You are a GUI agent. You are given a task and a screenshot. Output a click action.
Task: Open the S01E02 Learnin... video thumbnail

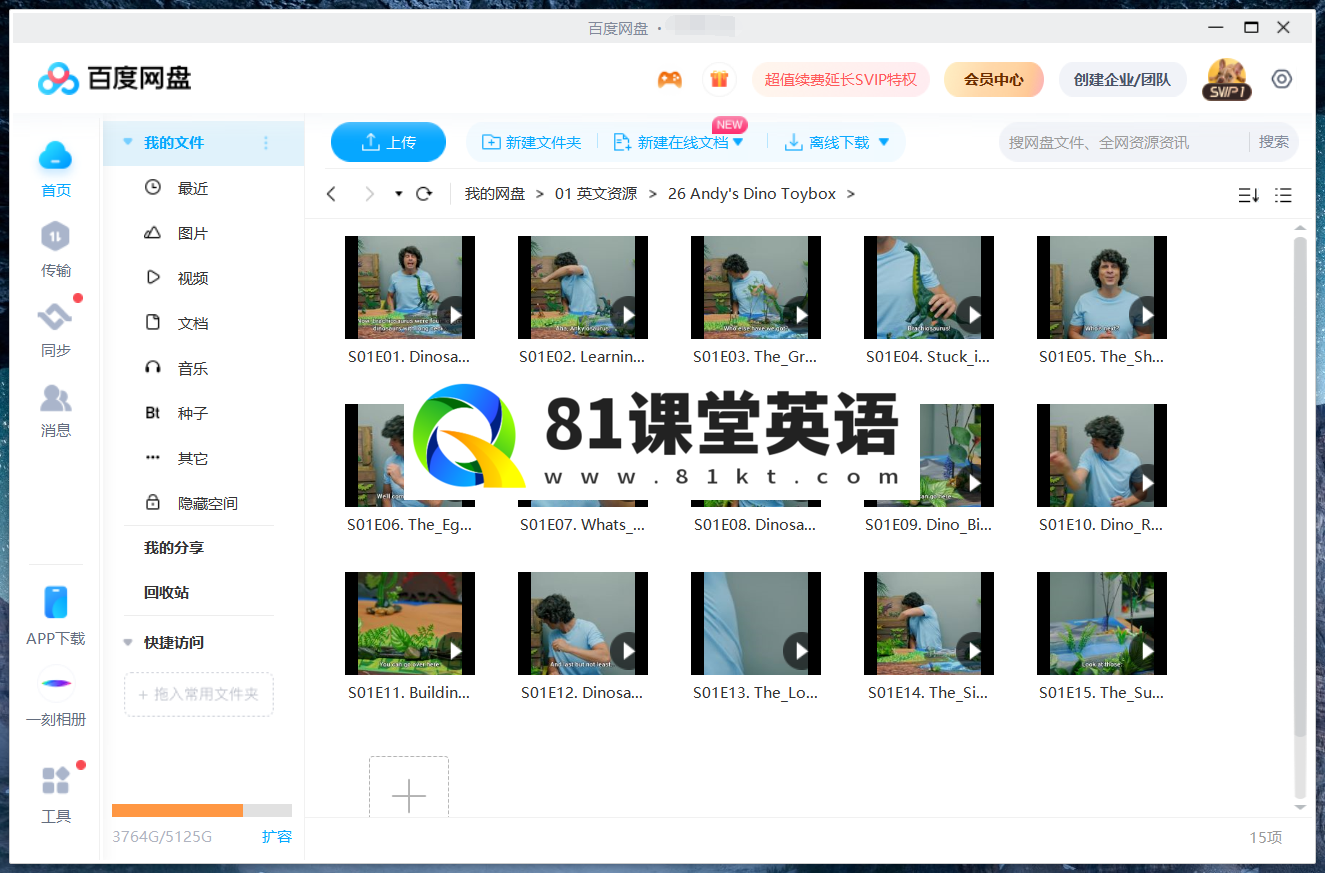click(583, 288)
